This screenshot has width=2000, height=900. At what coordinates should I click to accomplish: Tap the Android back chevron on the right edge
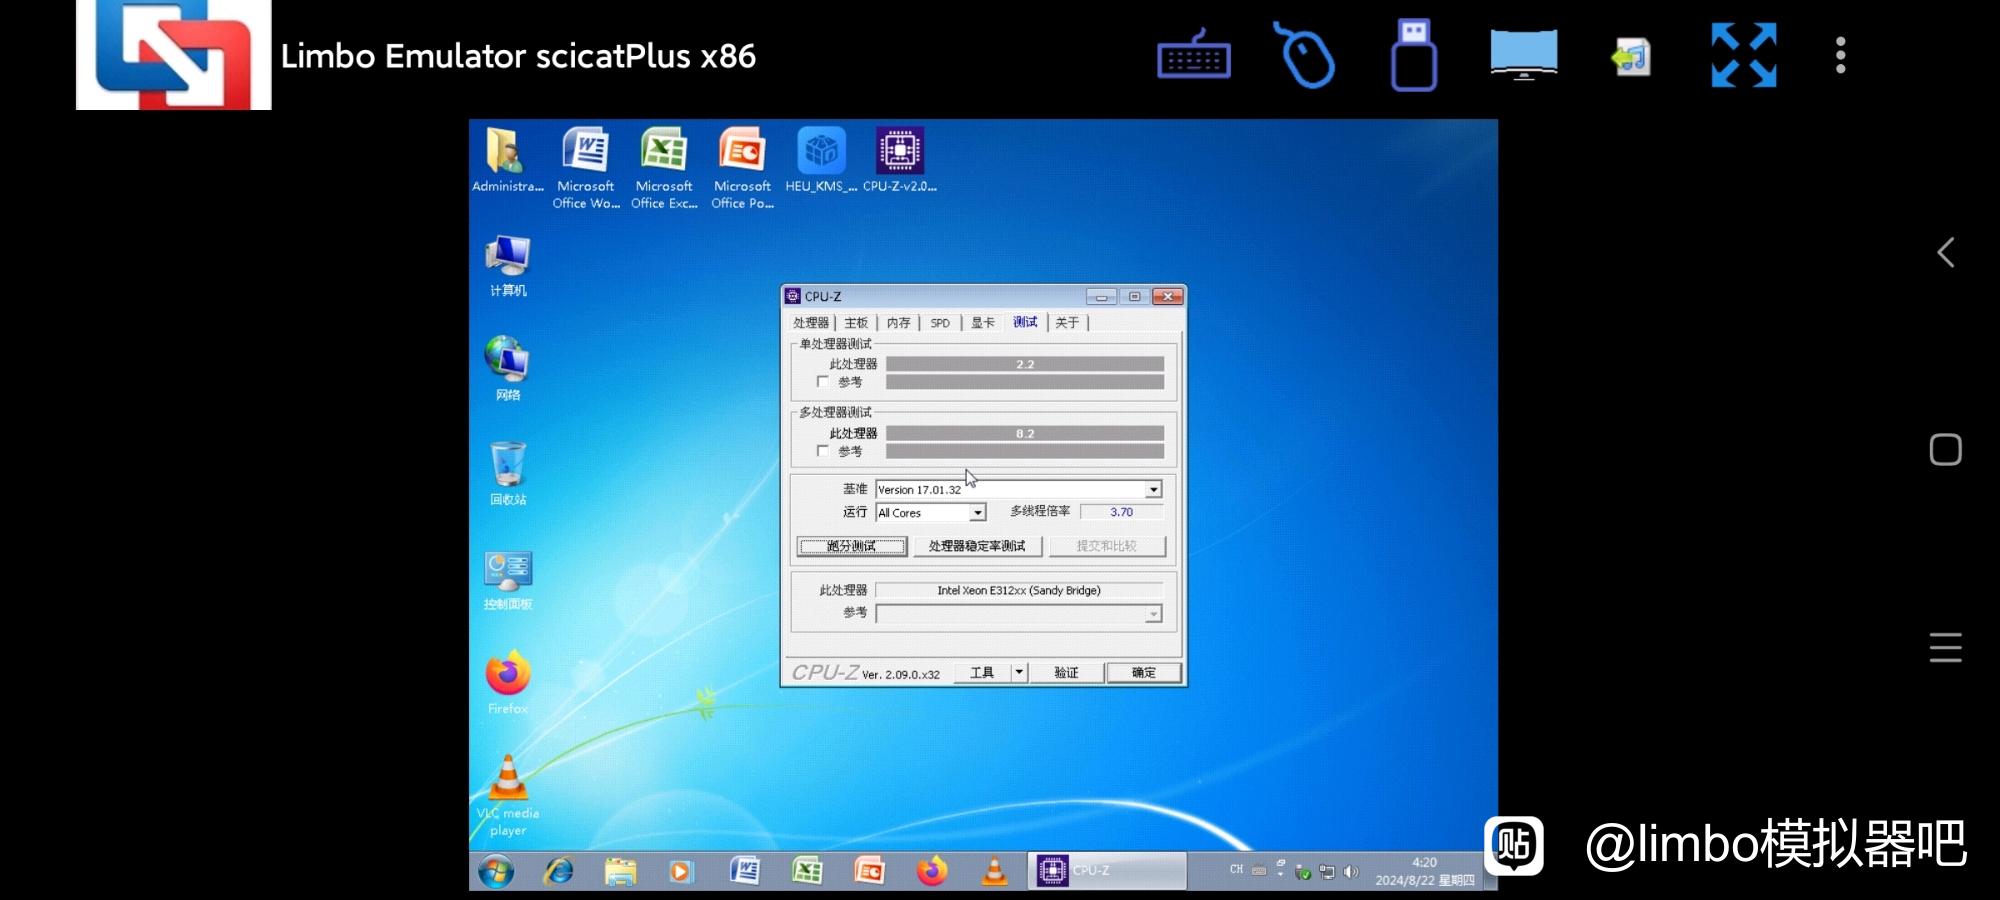pyautogui.click(x=1945, y=252)
